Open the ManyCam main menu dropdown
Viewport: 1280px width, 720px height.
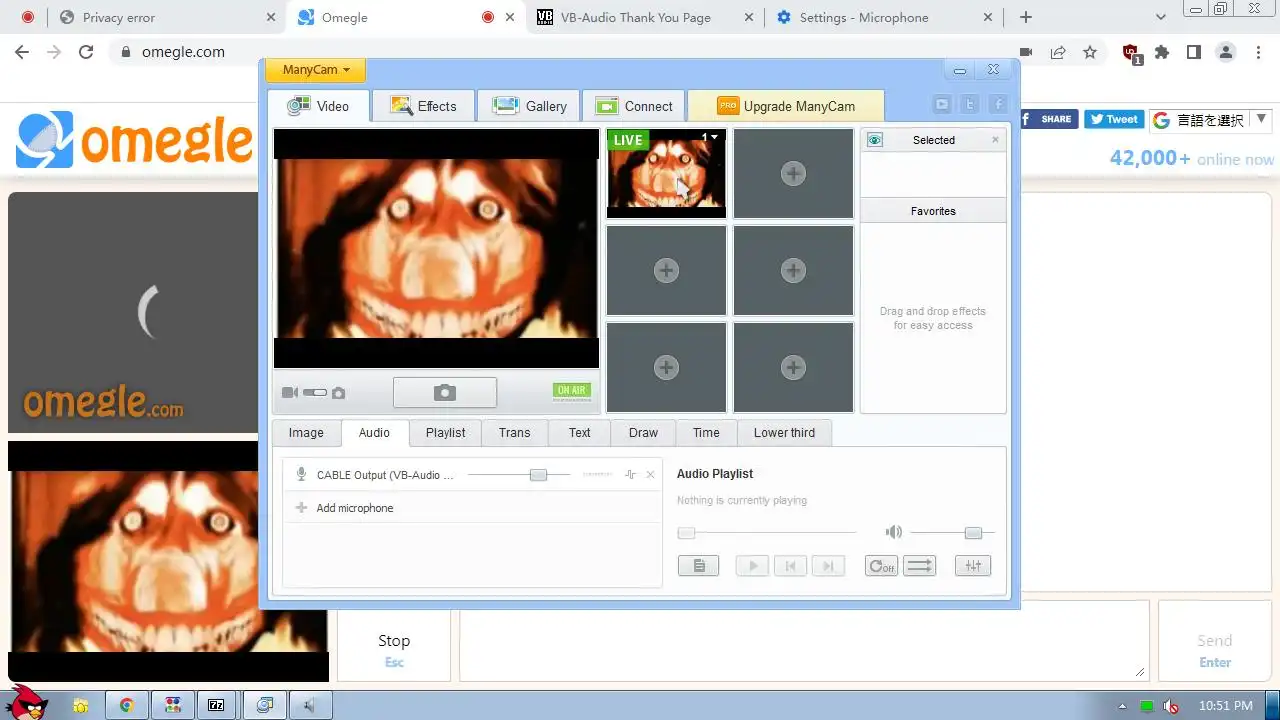click(x=316, y=70)
